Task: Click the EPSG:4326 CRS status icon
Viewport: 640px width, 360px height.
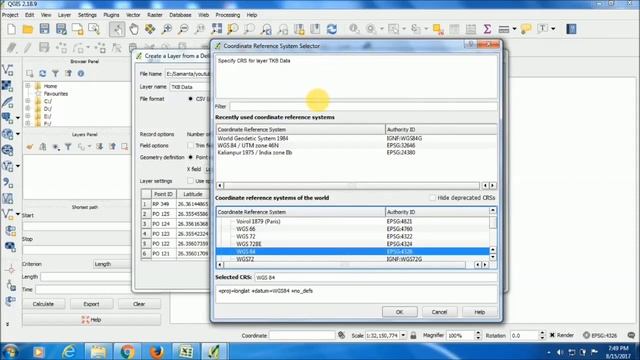Action: (600, 335)
